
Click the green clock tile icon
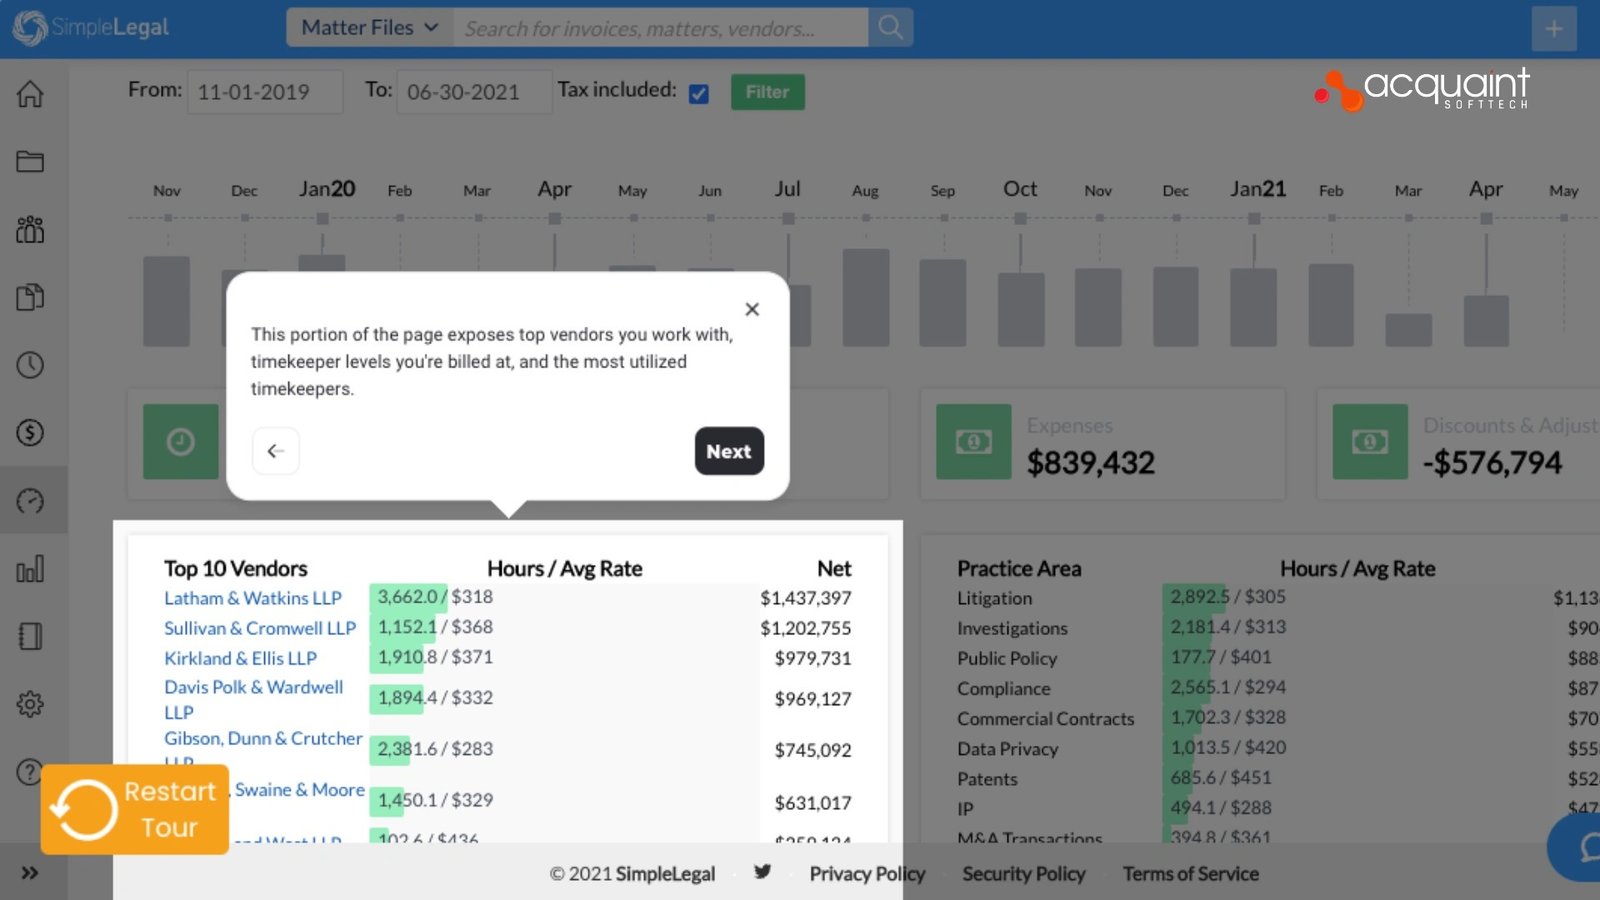click(181, 441)
